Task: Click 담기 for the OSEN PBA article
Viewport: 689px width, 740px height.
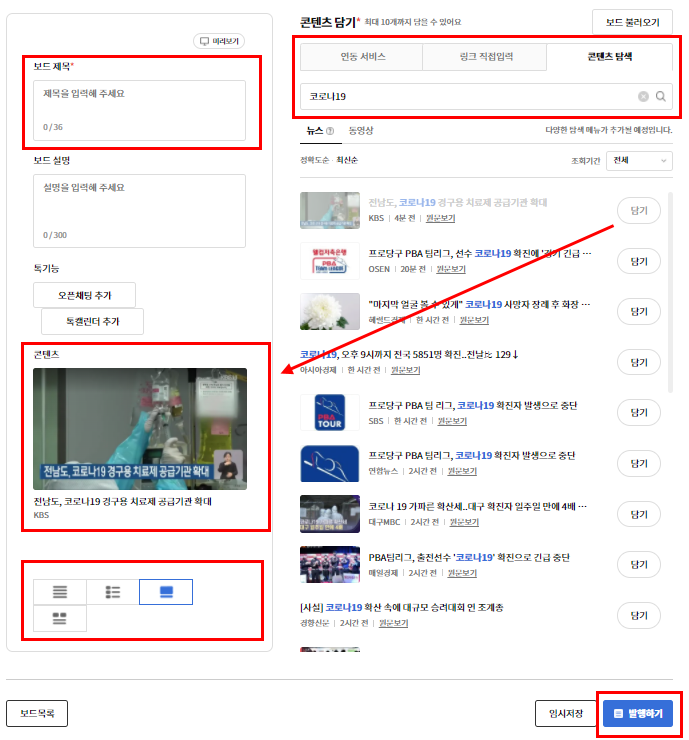Action: [x=639, y=261]
